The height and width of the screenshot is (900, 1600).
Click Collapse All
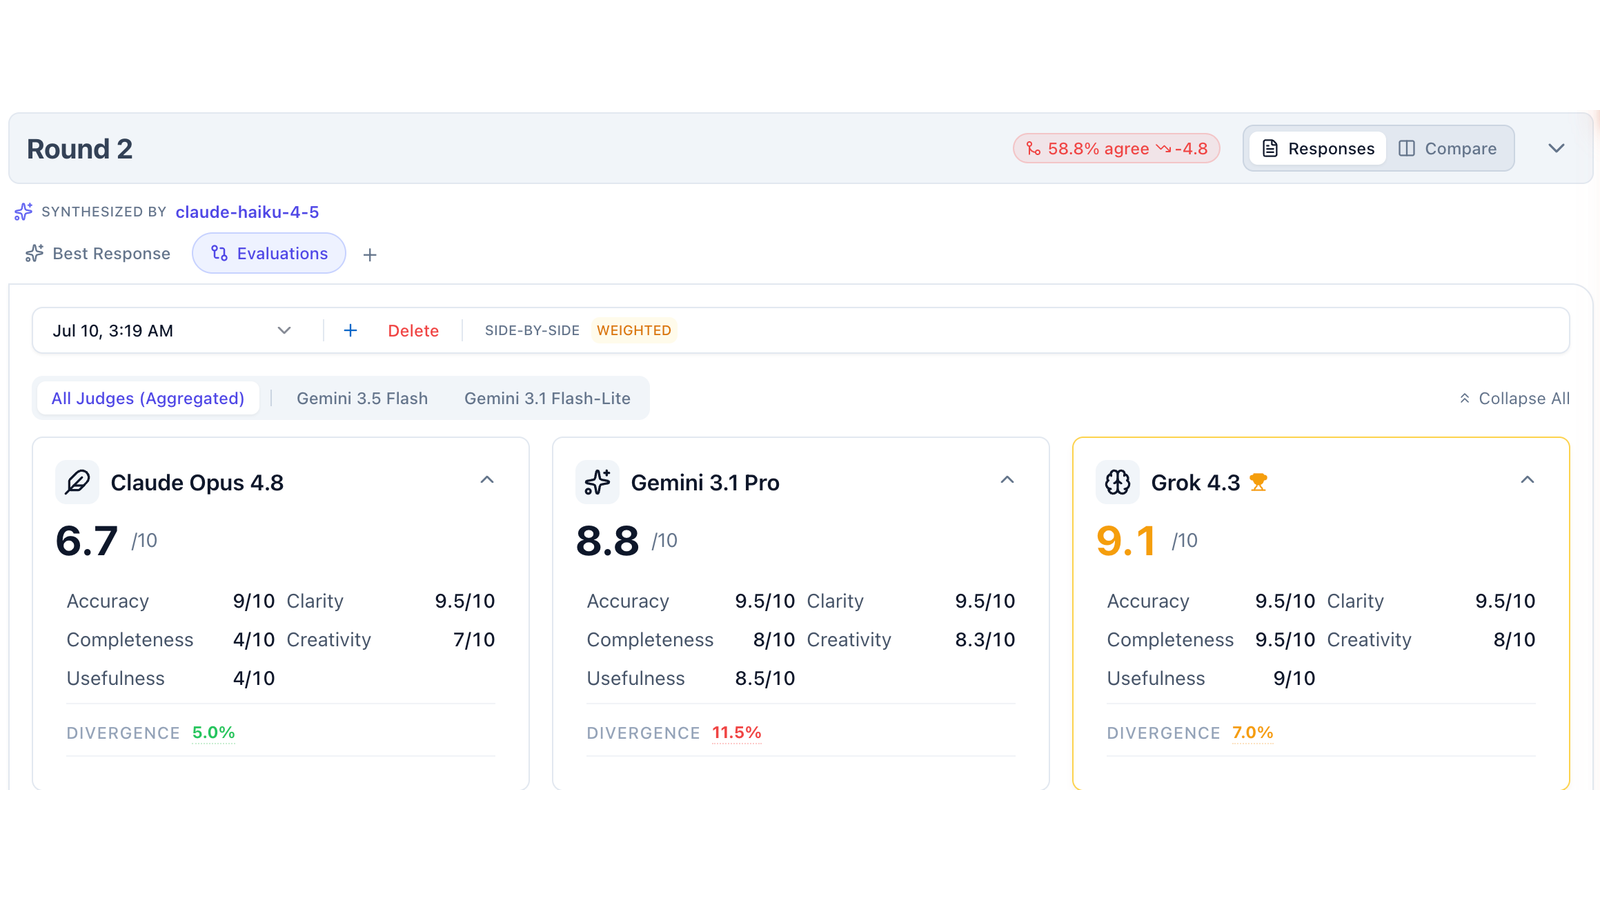point(1514,398)
